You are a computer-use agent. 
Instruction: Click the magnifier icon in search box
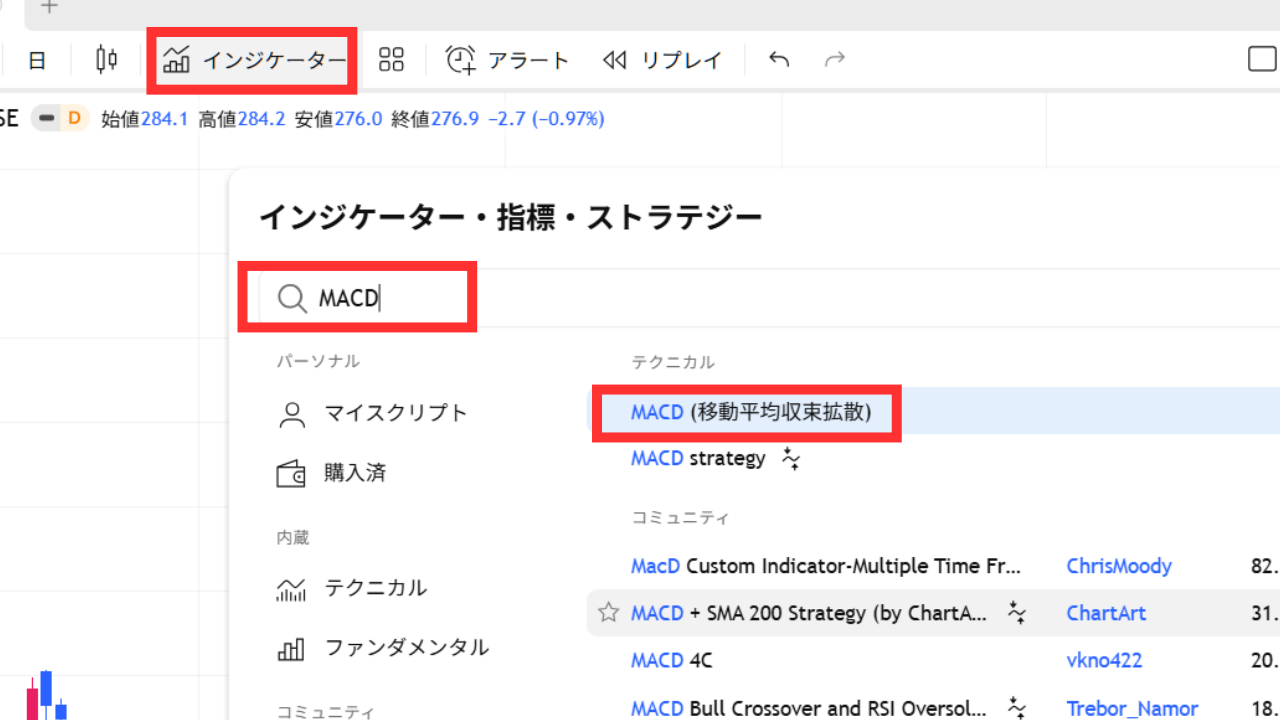[x=292, y=298]
